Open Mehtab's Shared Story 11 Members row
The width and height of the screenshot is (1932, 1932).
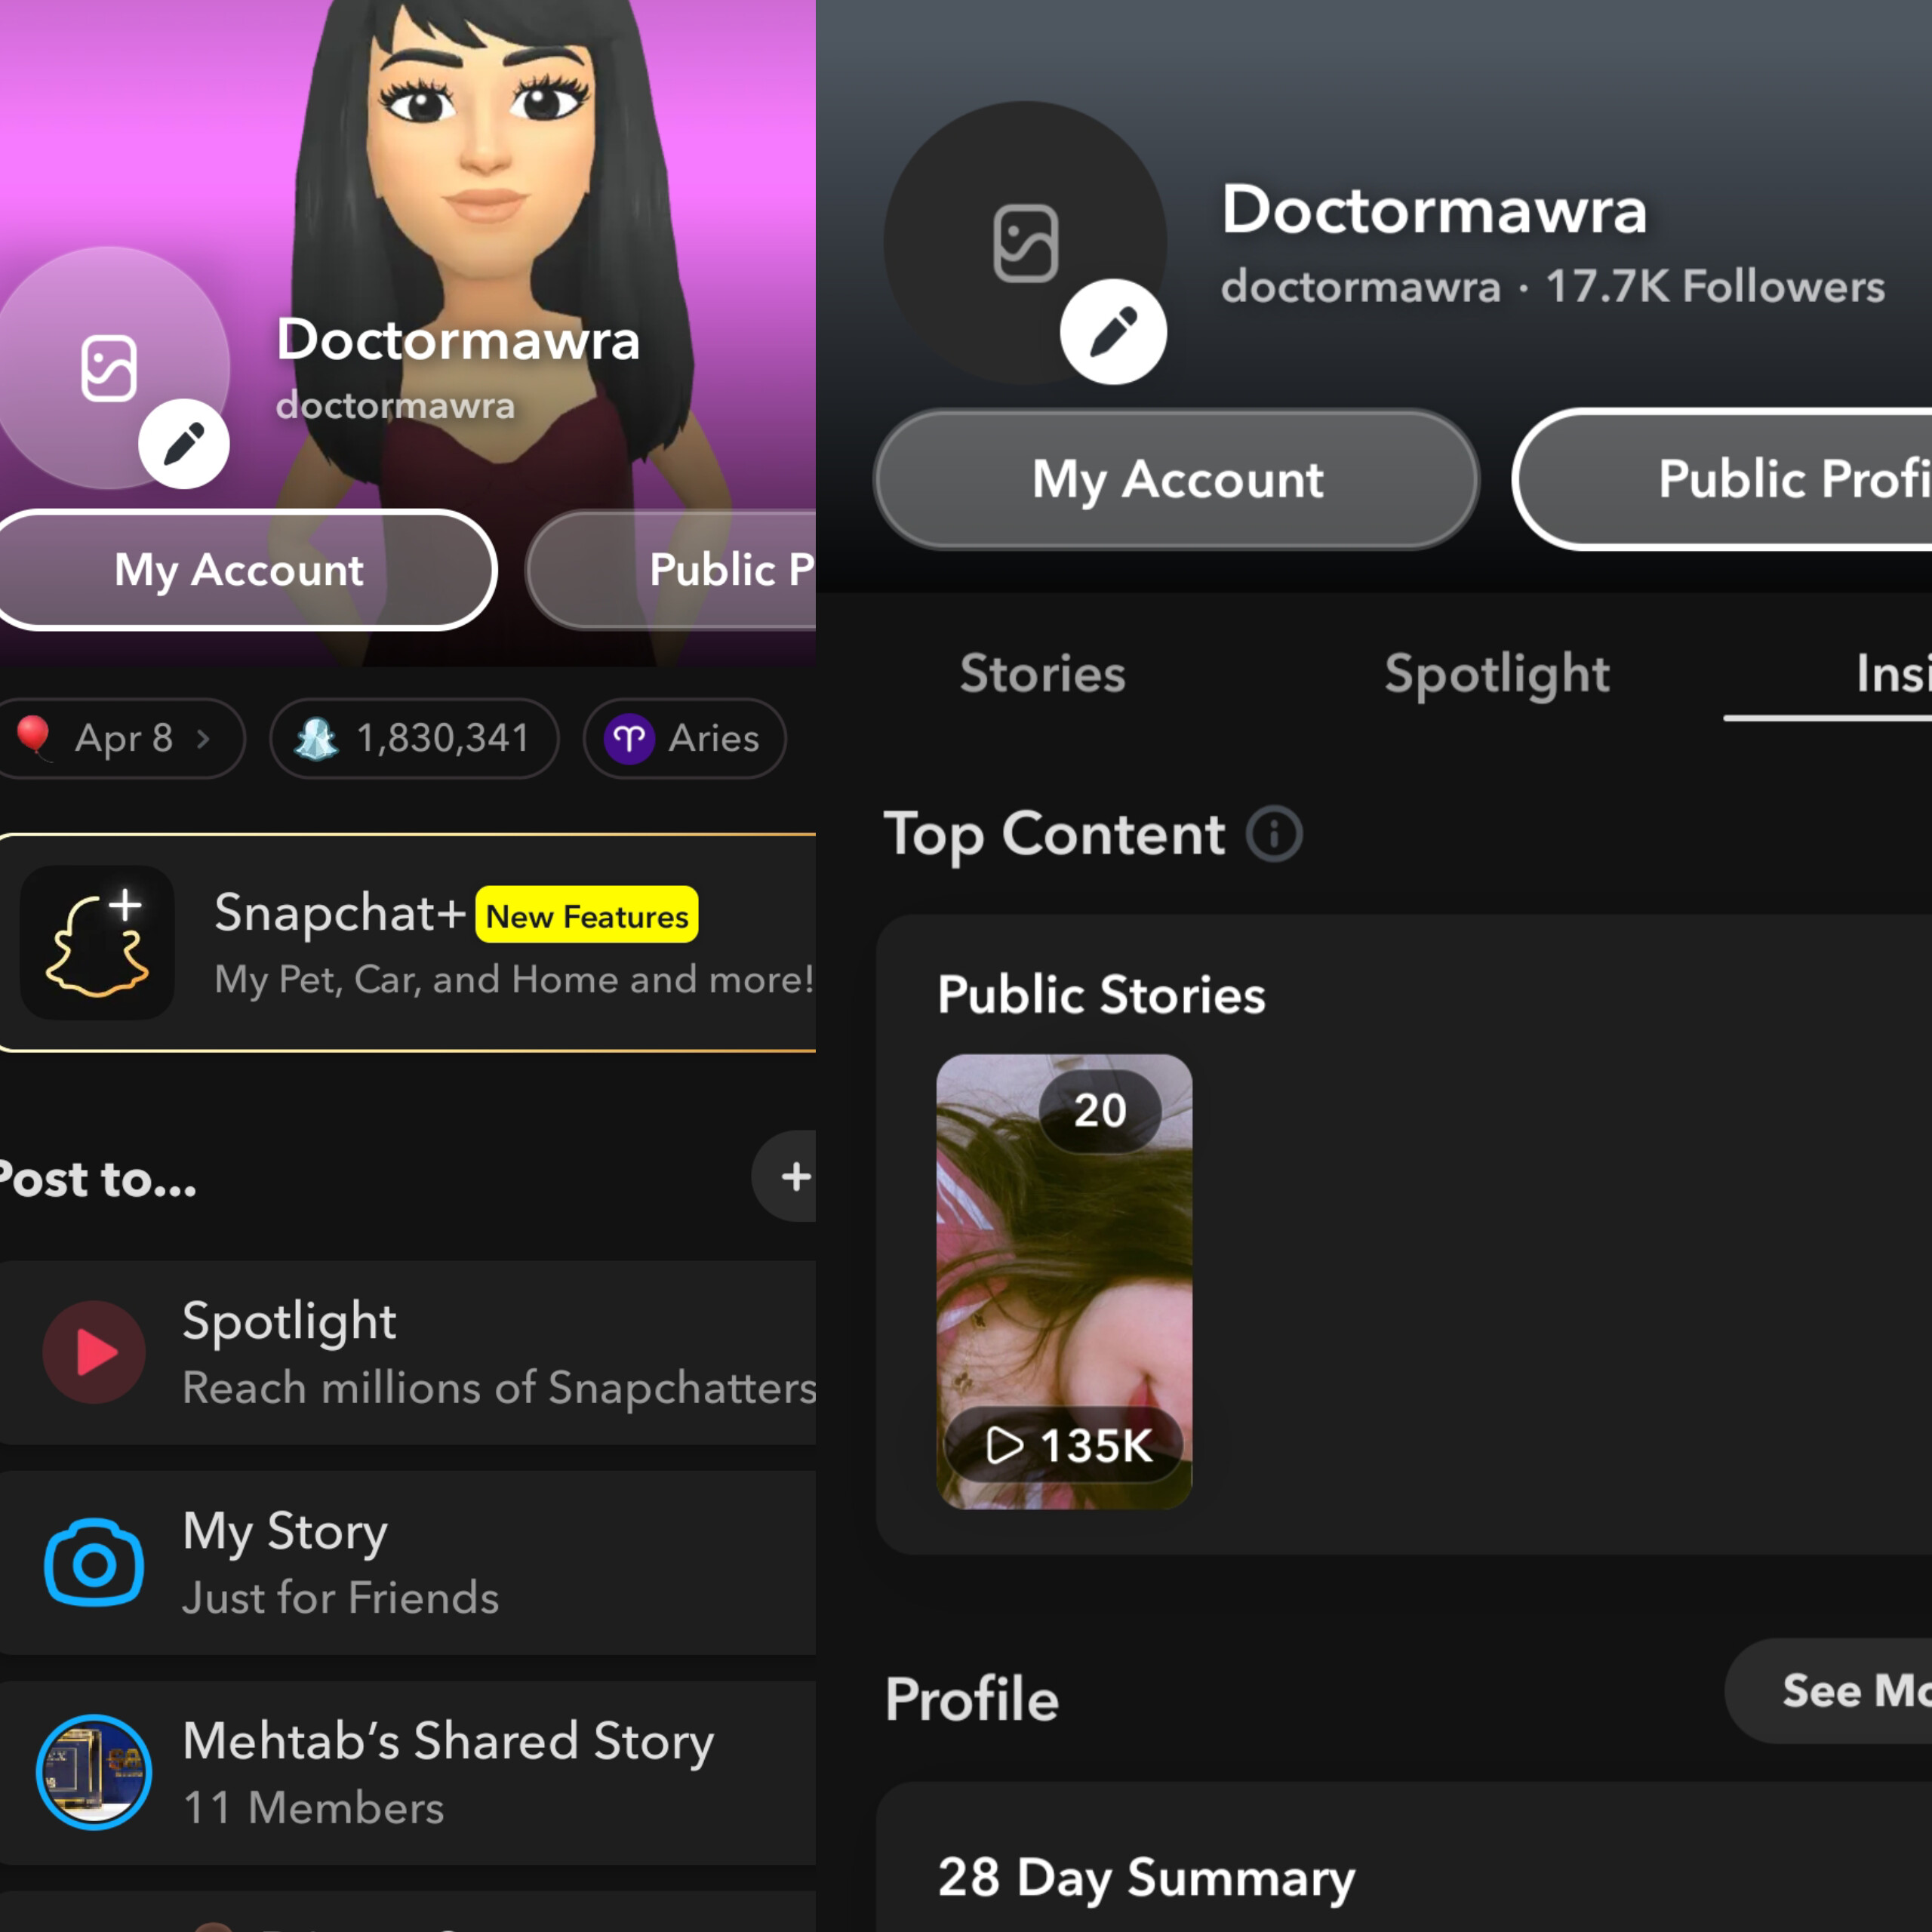tap(408, 1772)
